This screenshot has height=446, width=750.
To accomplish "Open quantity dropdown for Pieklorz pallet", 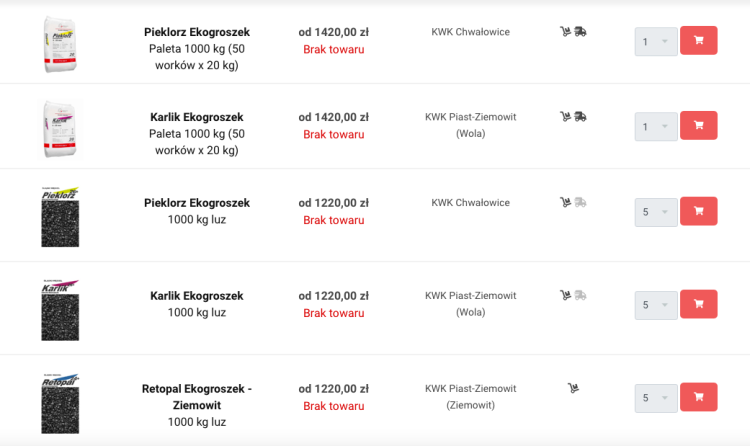I will [x=656, y=42].
